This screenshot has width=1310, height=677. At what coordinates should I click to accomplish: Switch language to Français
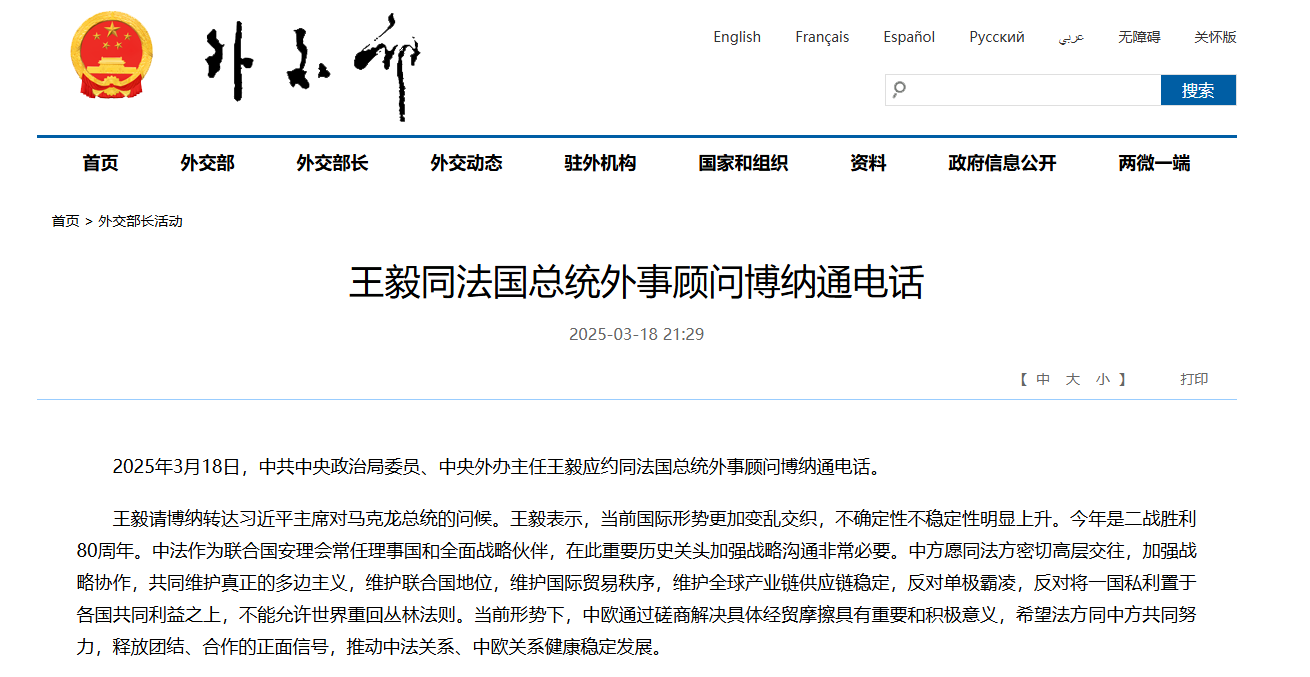[x=822, y=37]
